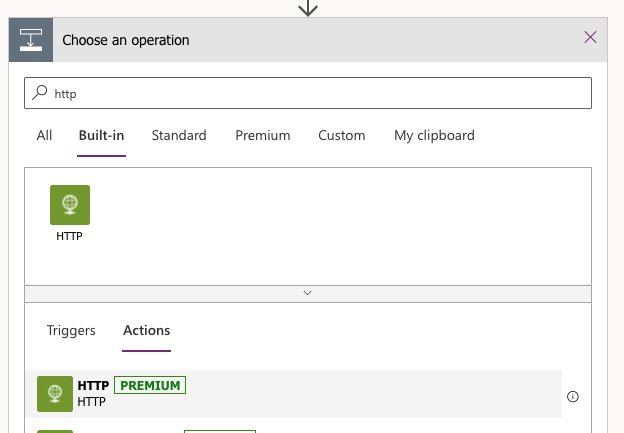
Task: Click the operation icon in the header
Action: pos(30,40)
